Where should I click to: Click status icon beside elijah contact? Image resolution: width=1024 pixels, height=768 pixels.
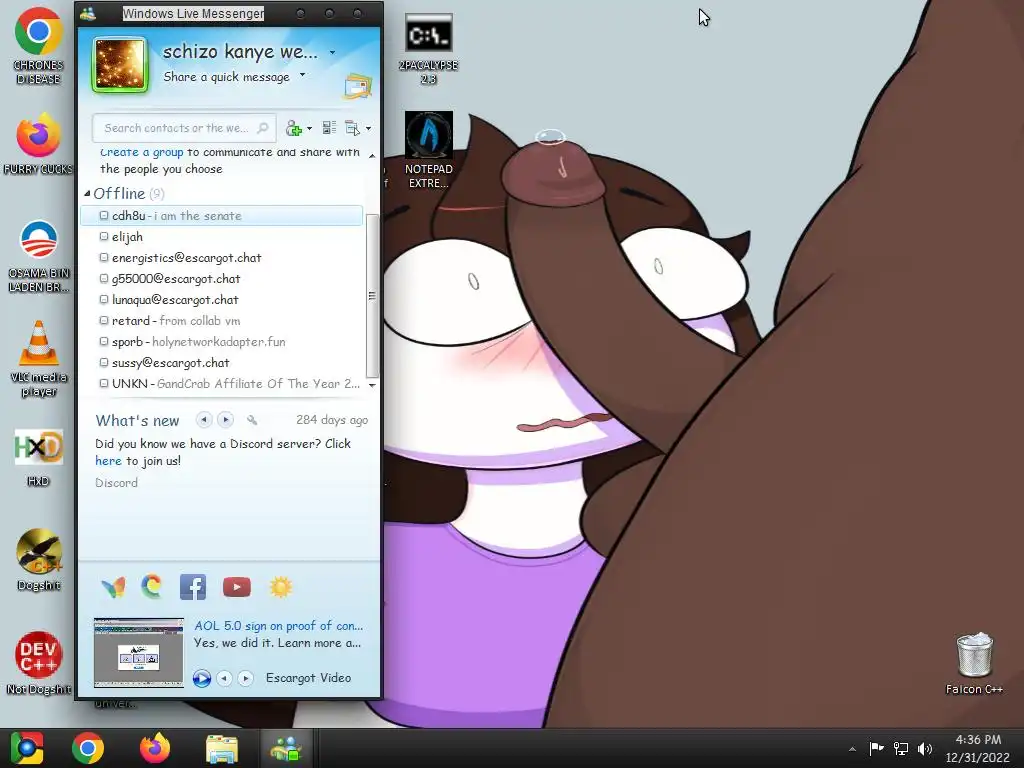[x=104, y=236]
